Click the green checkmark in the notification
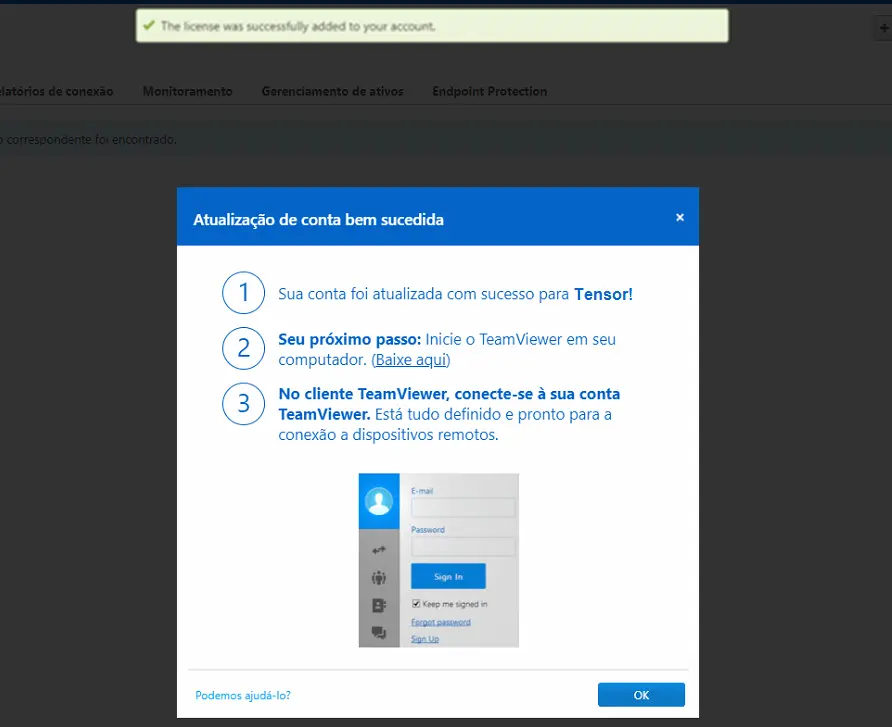 coord(149,26)
